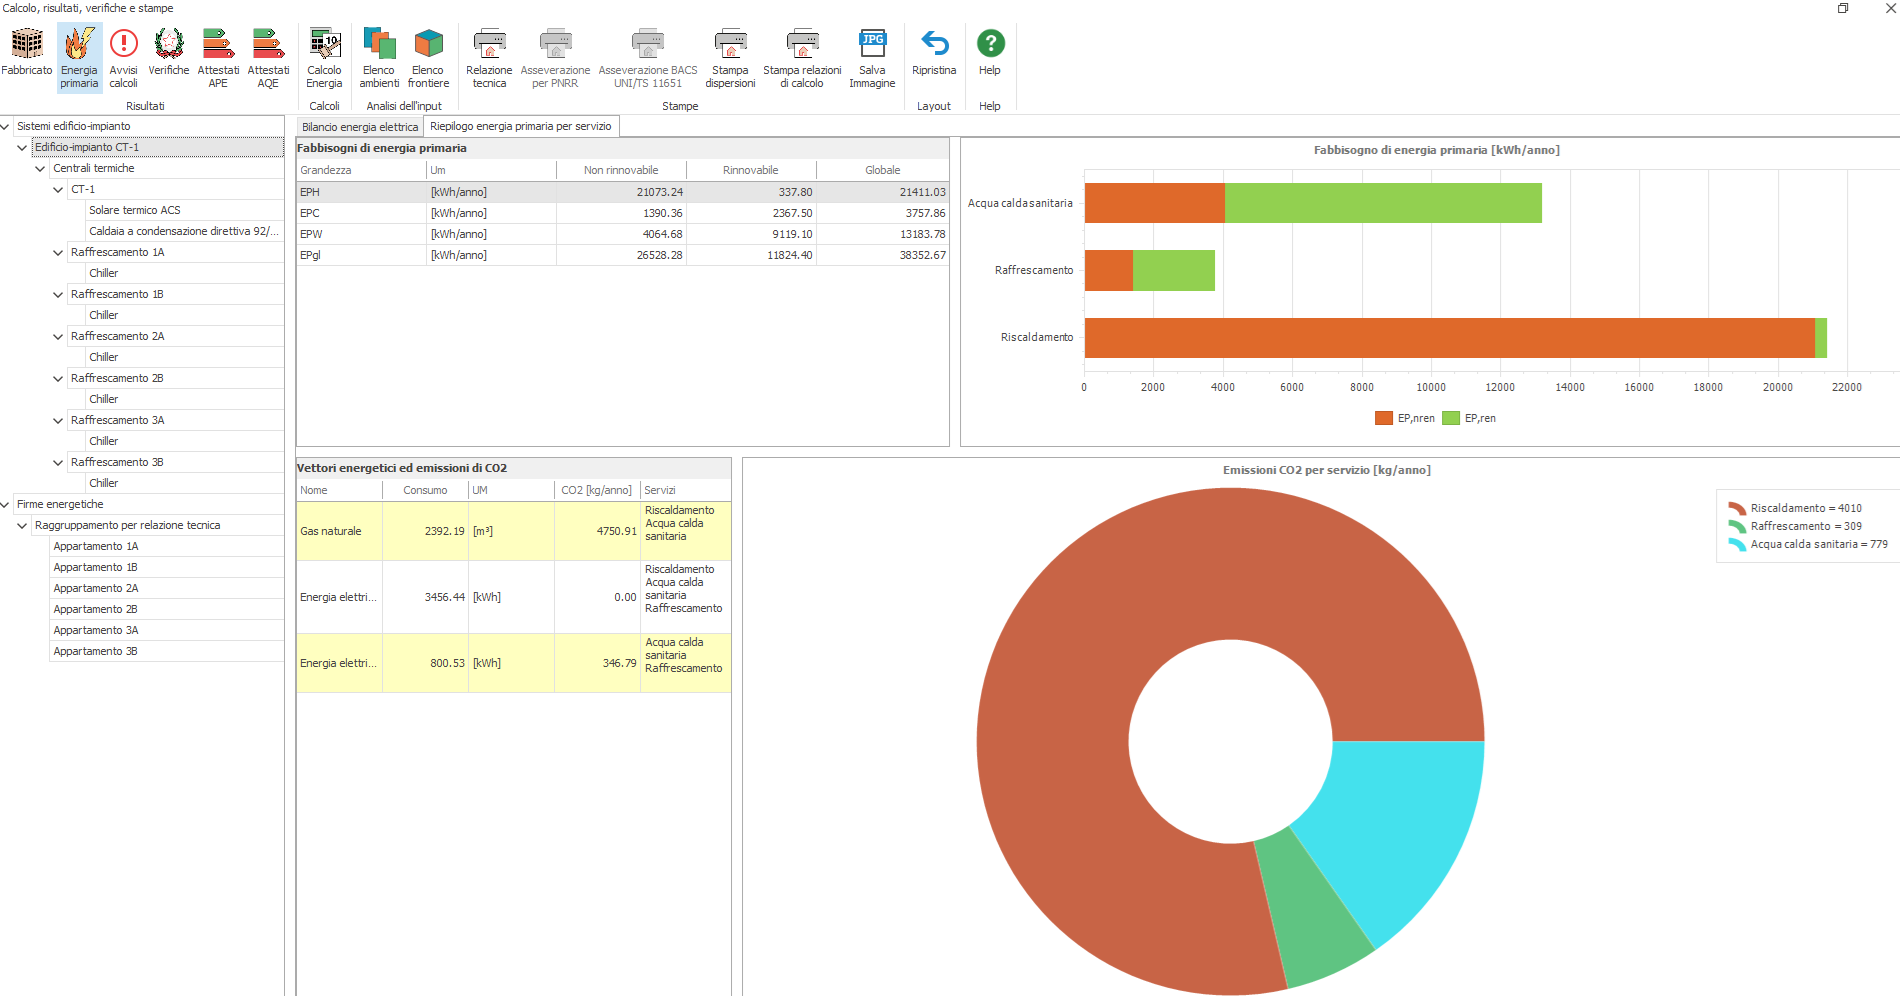The image size is (1900, 996).
Task: Collapse the Raffrescamento 1A node
Action: pos(58,253)
